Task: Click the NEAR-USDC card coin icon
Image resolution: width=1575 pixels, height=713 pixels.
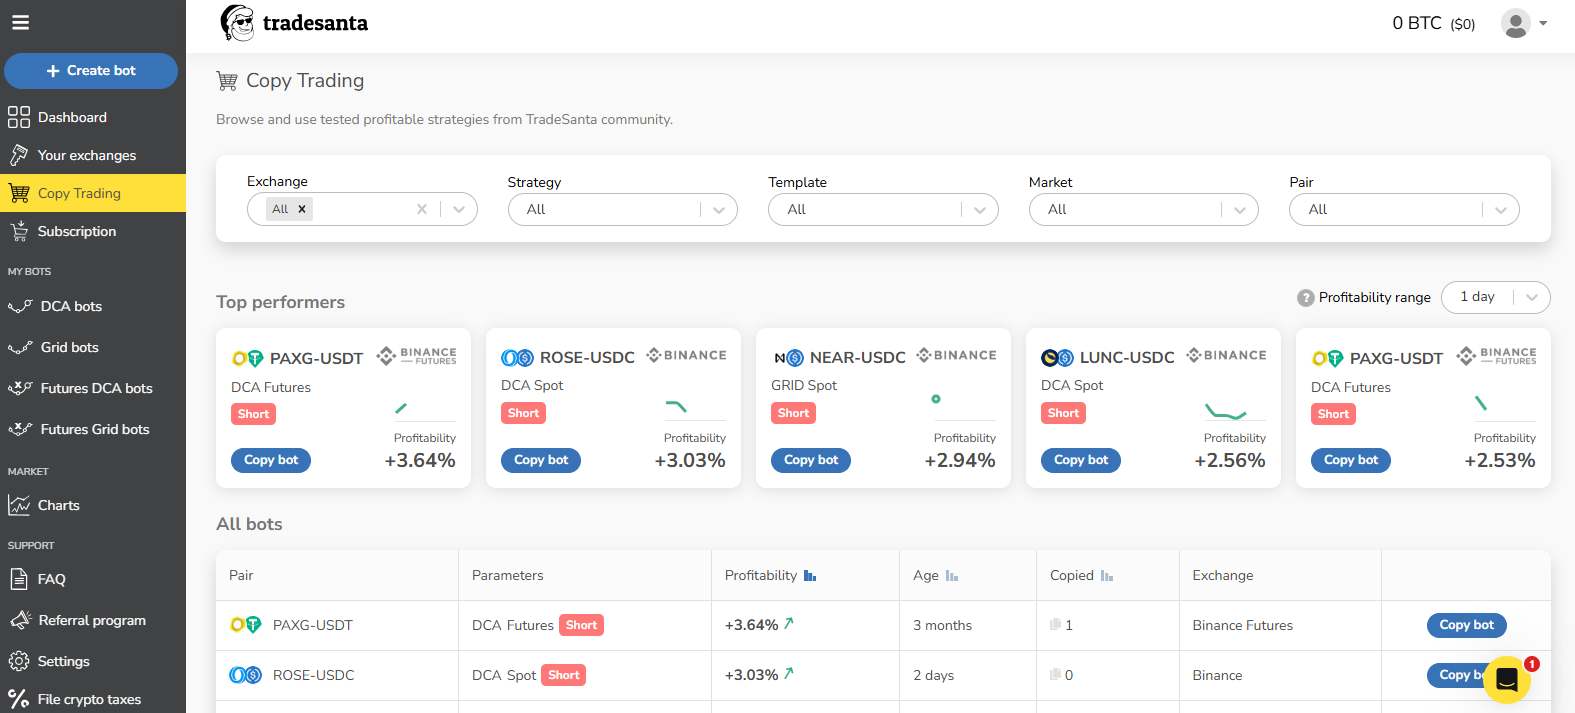Action: point(789,357)
